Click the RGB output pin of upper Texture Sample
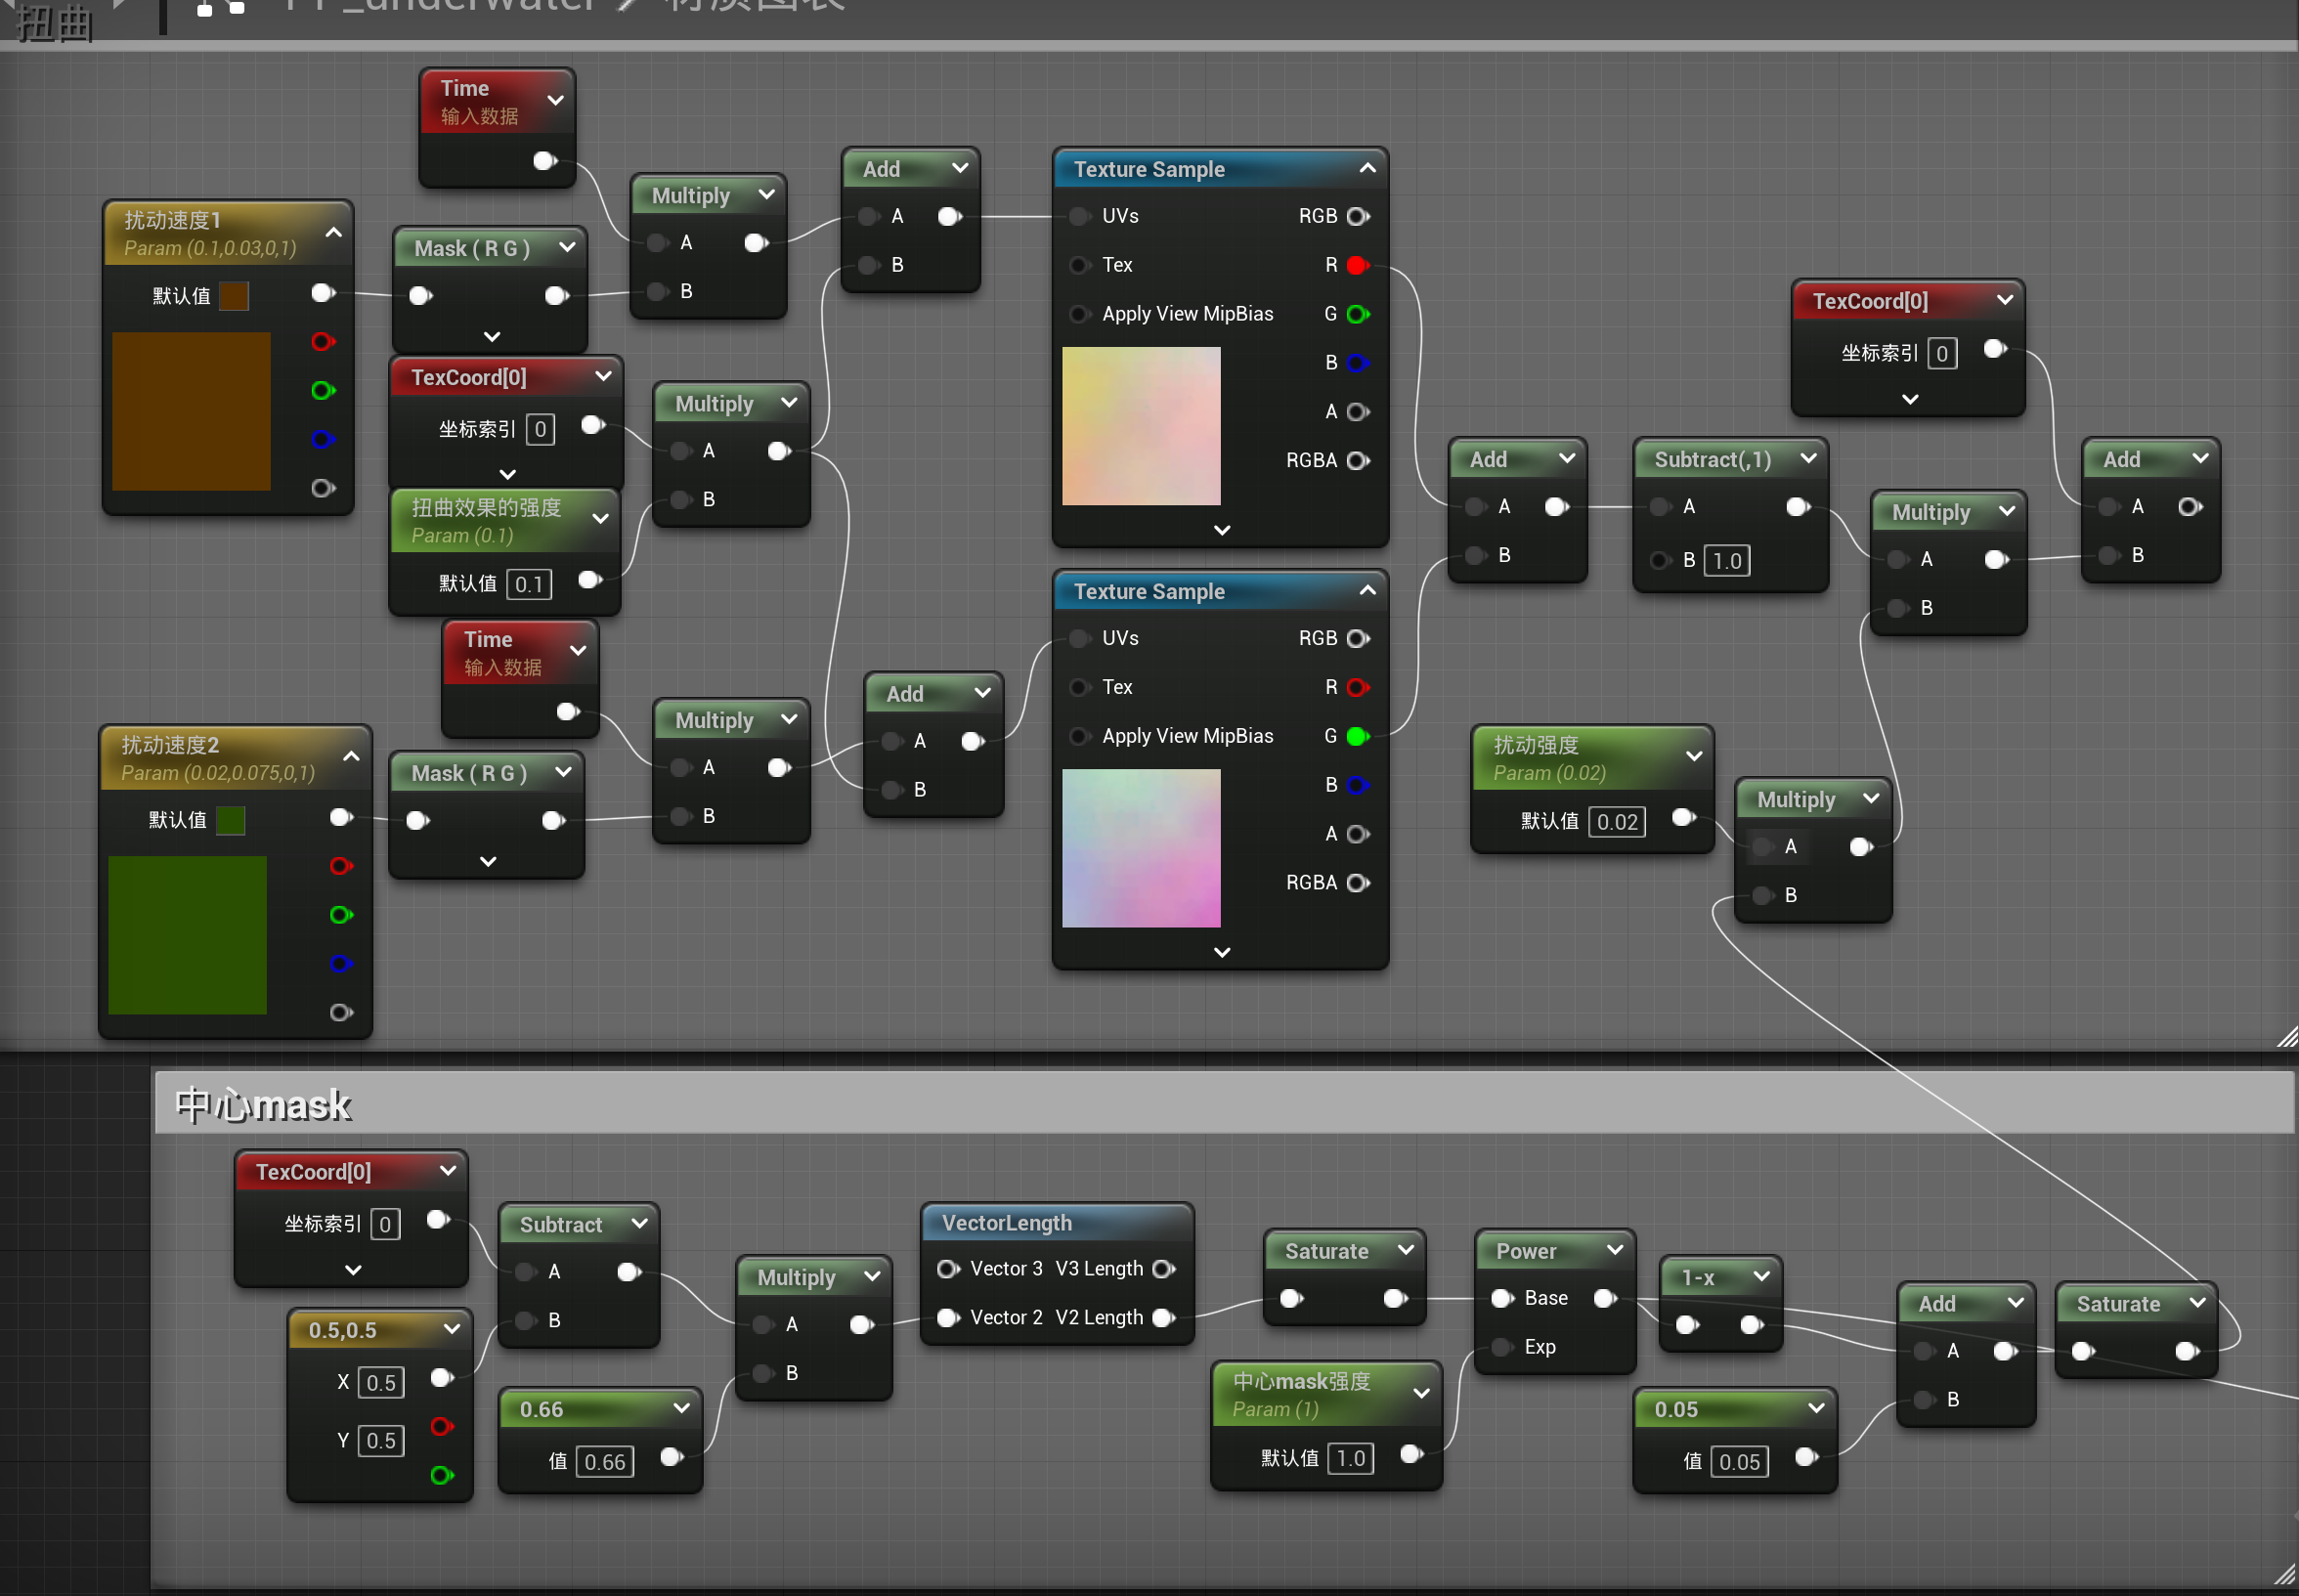The image size is (2299, 1596). click(x=1358, y=216)
